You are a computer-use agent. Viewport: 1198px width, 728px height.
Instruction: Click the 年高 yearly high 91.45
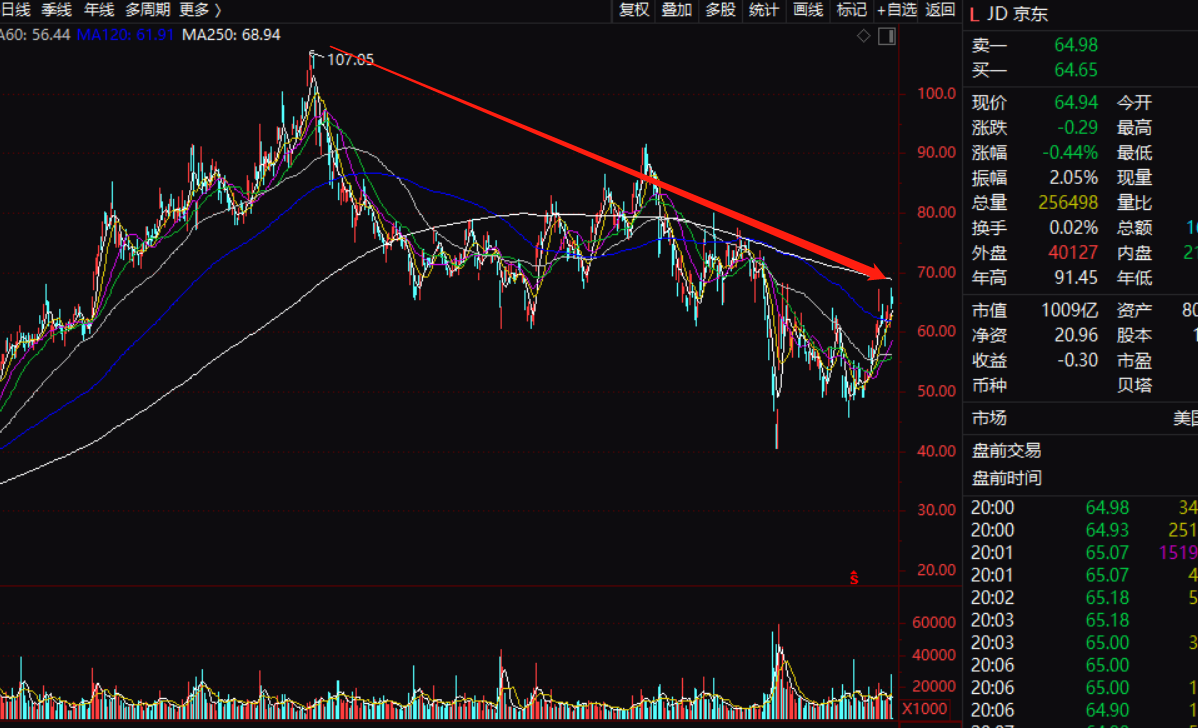pyautogui.click(x=1076, y=277)
